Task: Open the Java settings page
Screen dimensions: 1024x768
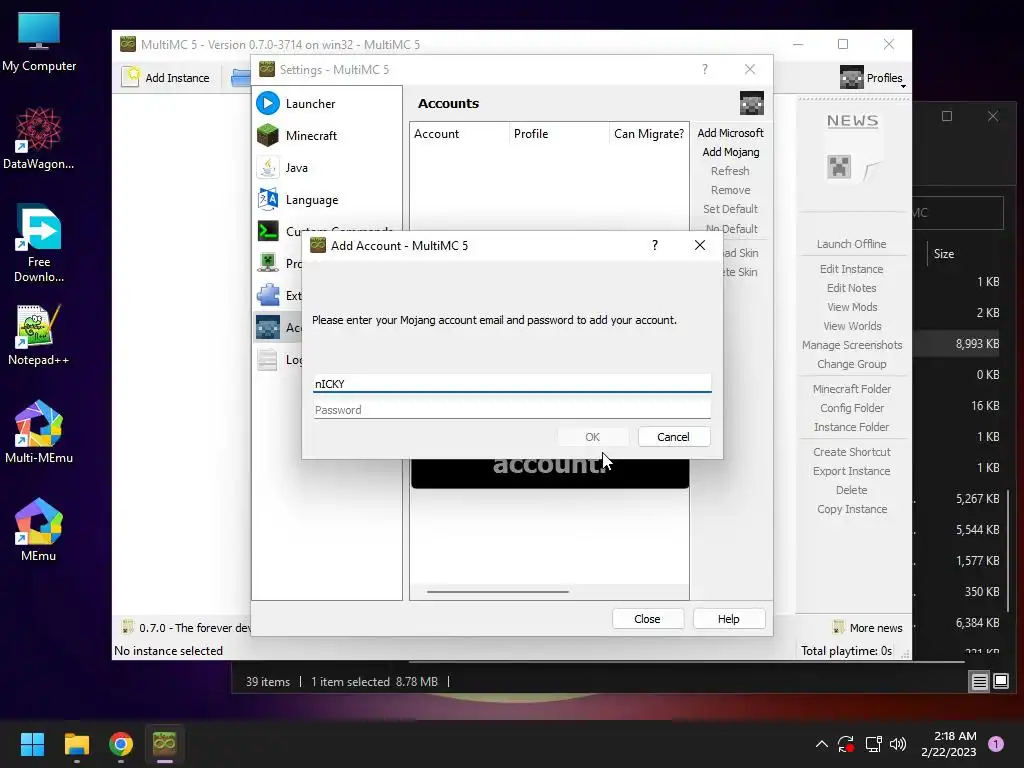Action: point(327,168)
